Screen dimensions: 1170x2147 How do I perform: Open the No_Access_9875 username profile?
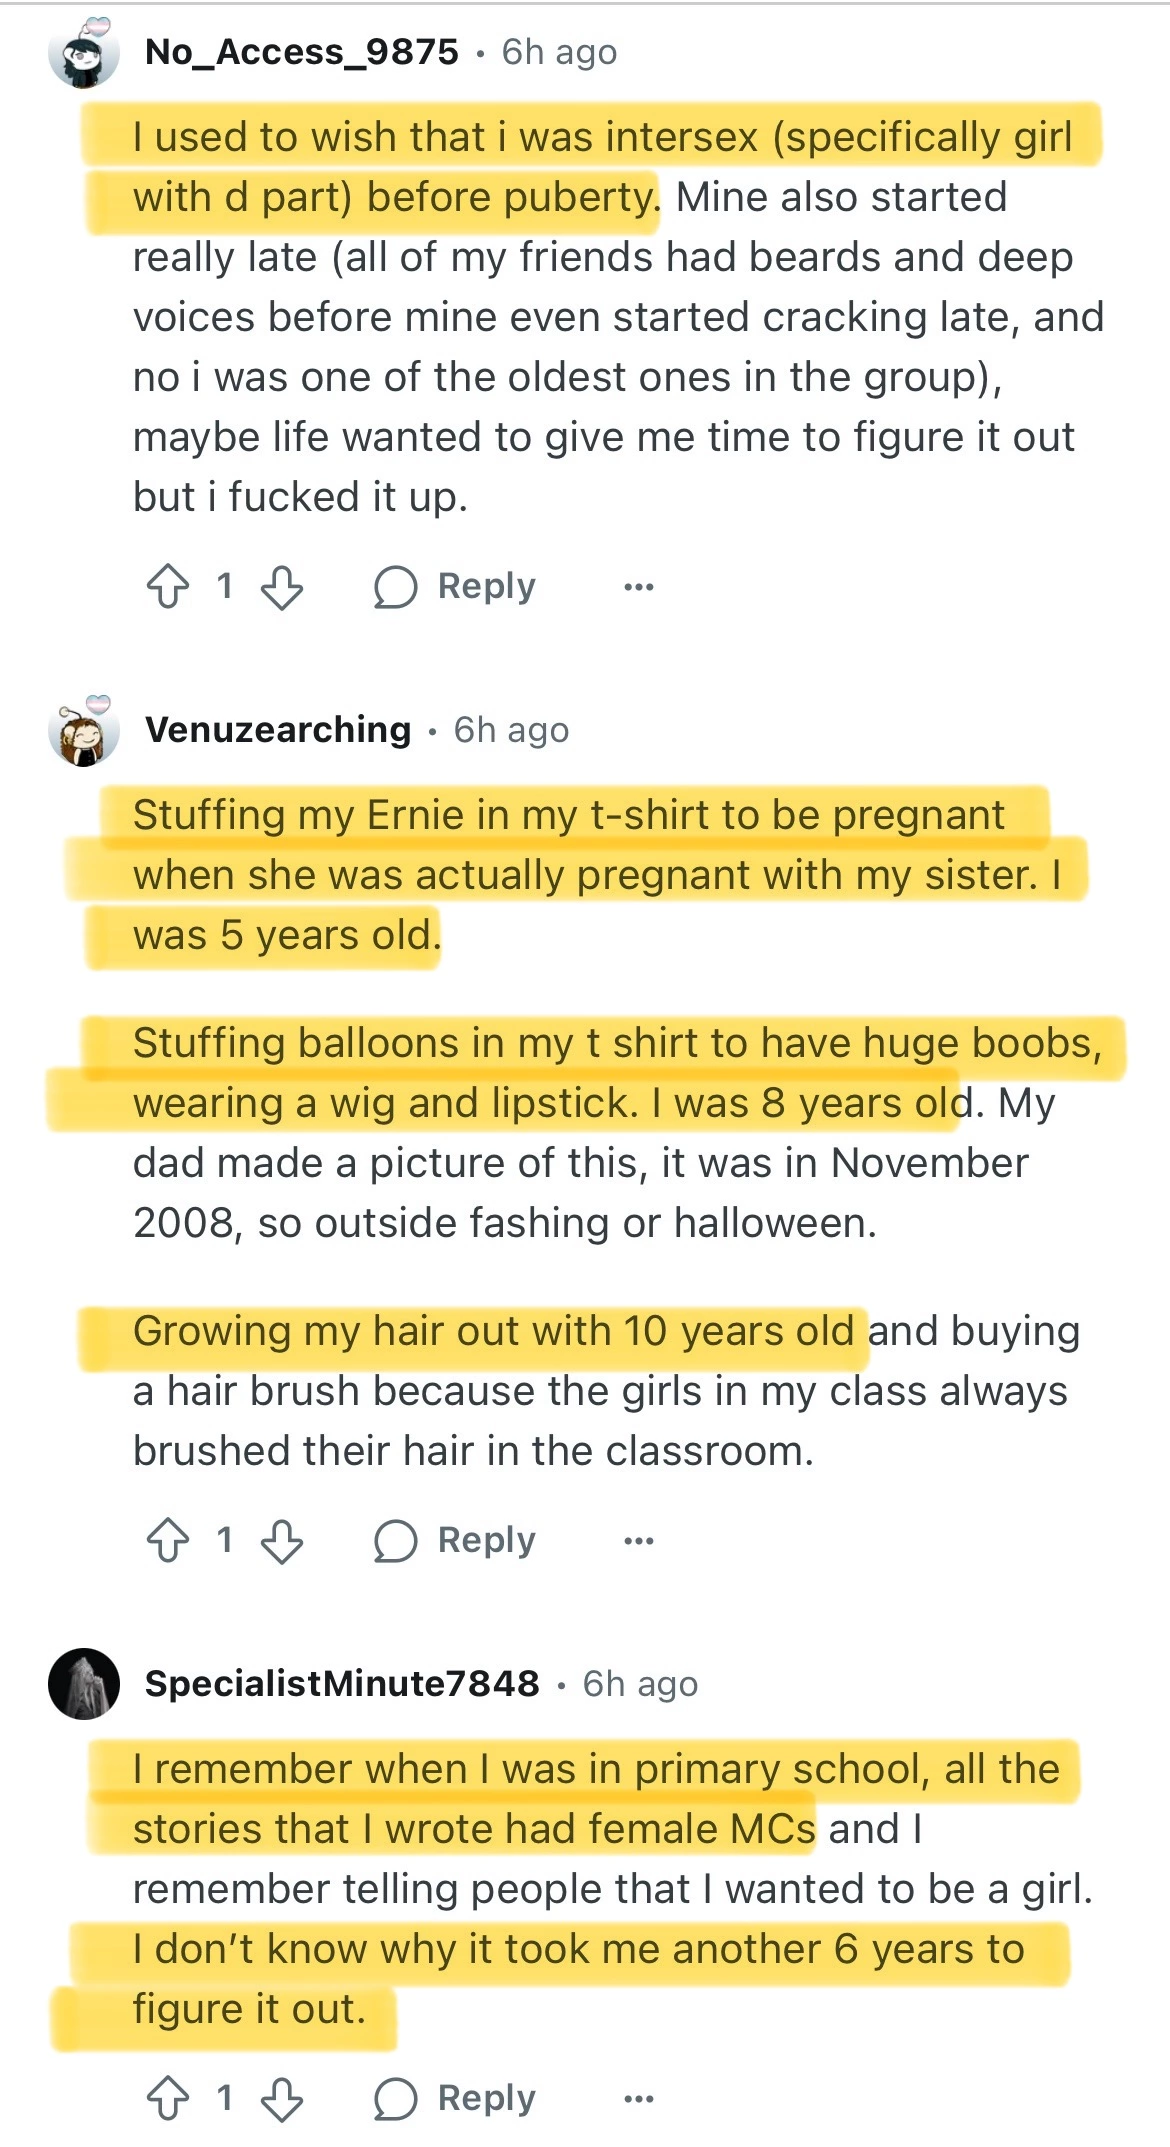(301, 52)
